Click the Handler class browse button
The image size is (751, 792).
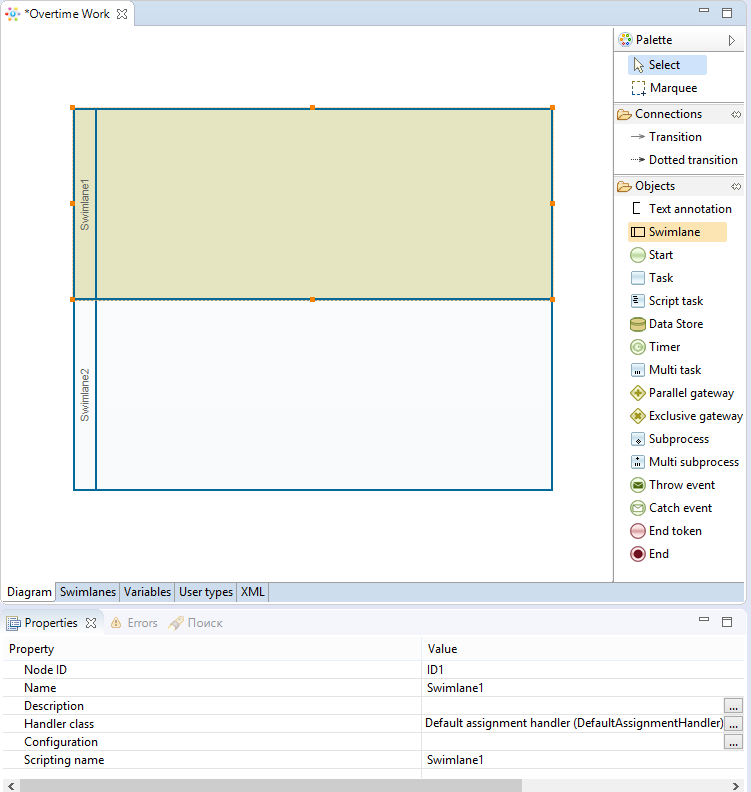[x=733, y=724]
